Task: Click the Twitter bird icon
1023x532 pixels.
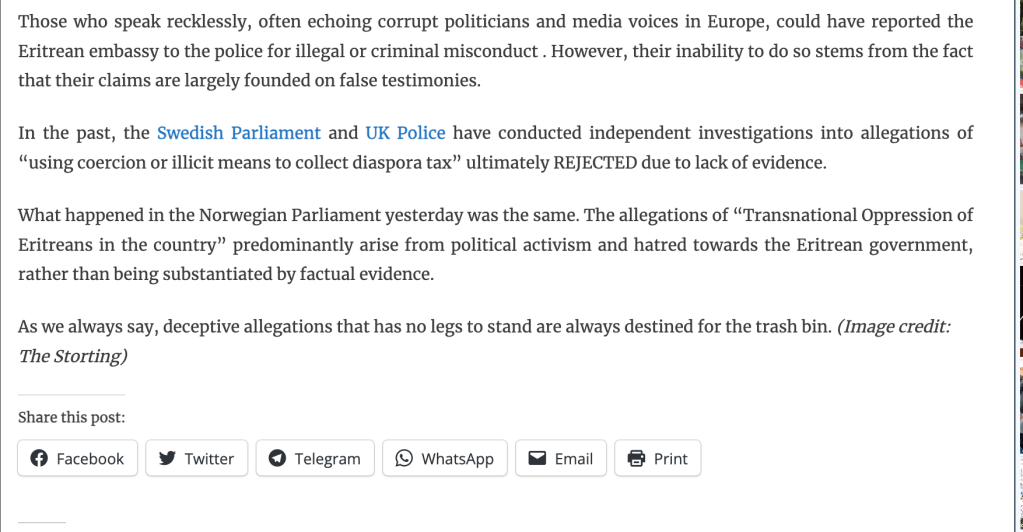Action: click(168, 458)
